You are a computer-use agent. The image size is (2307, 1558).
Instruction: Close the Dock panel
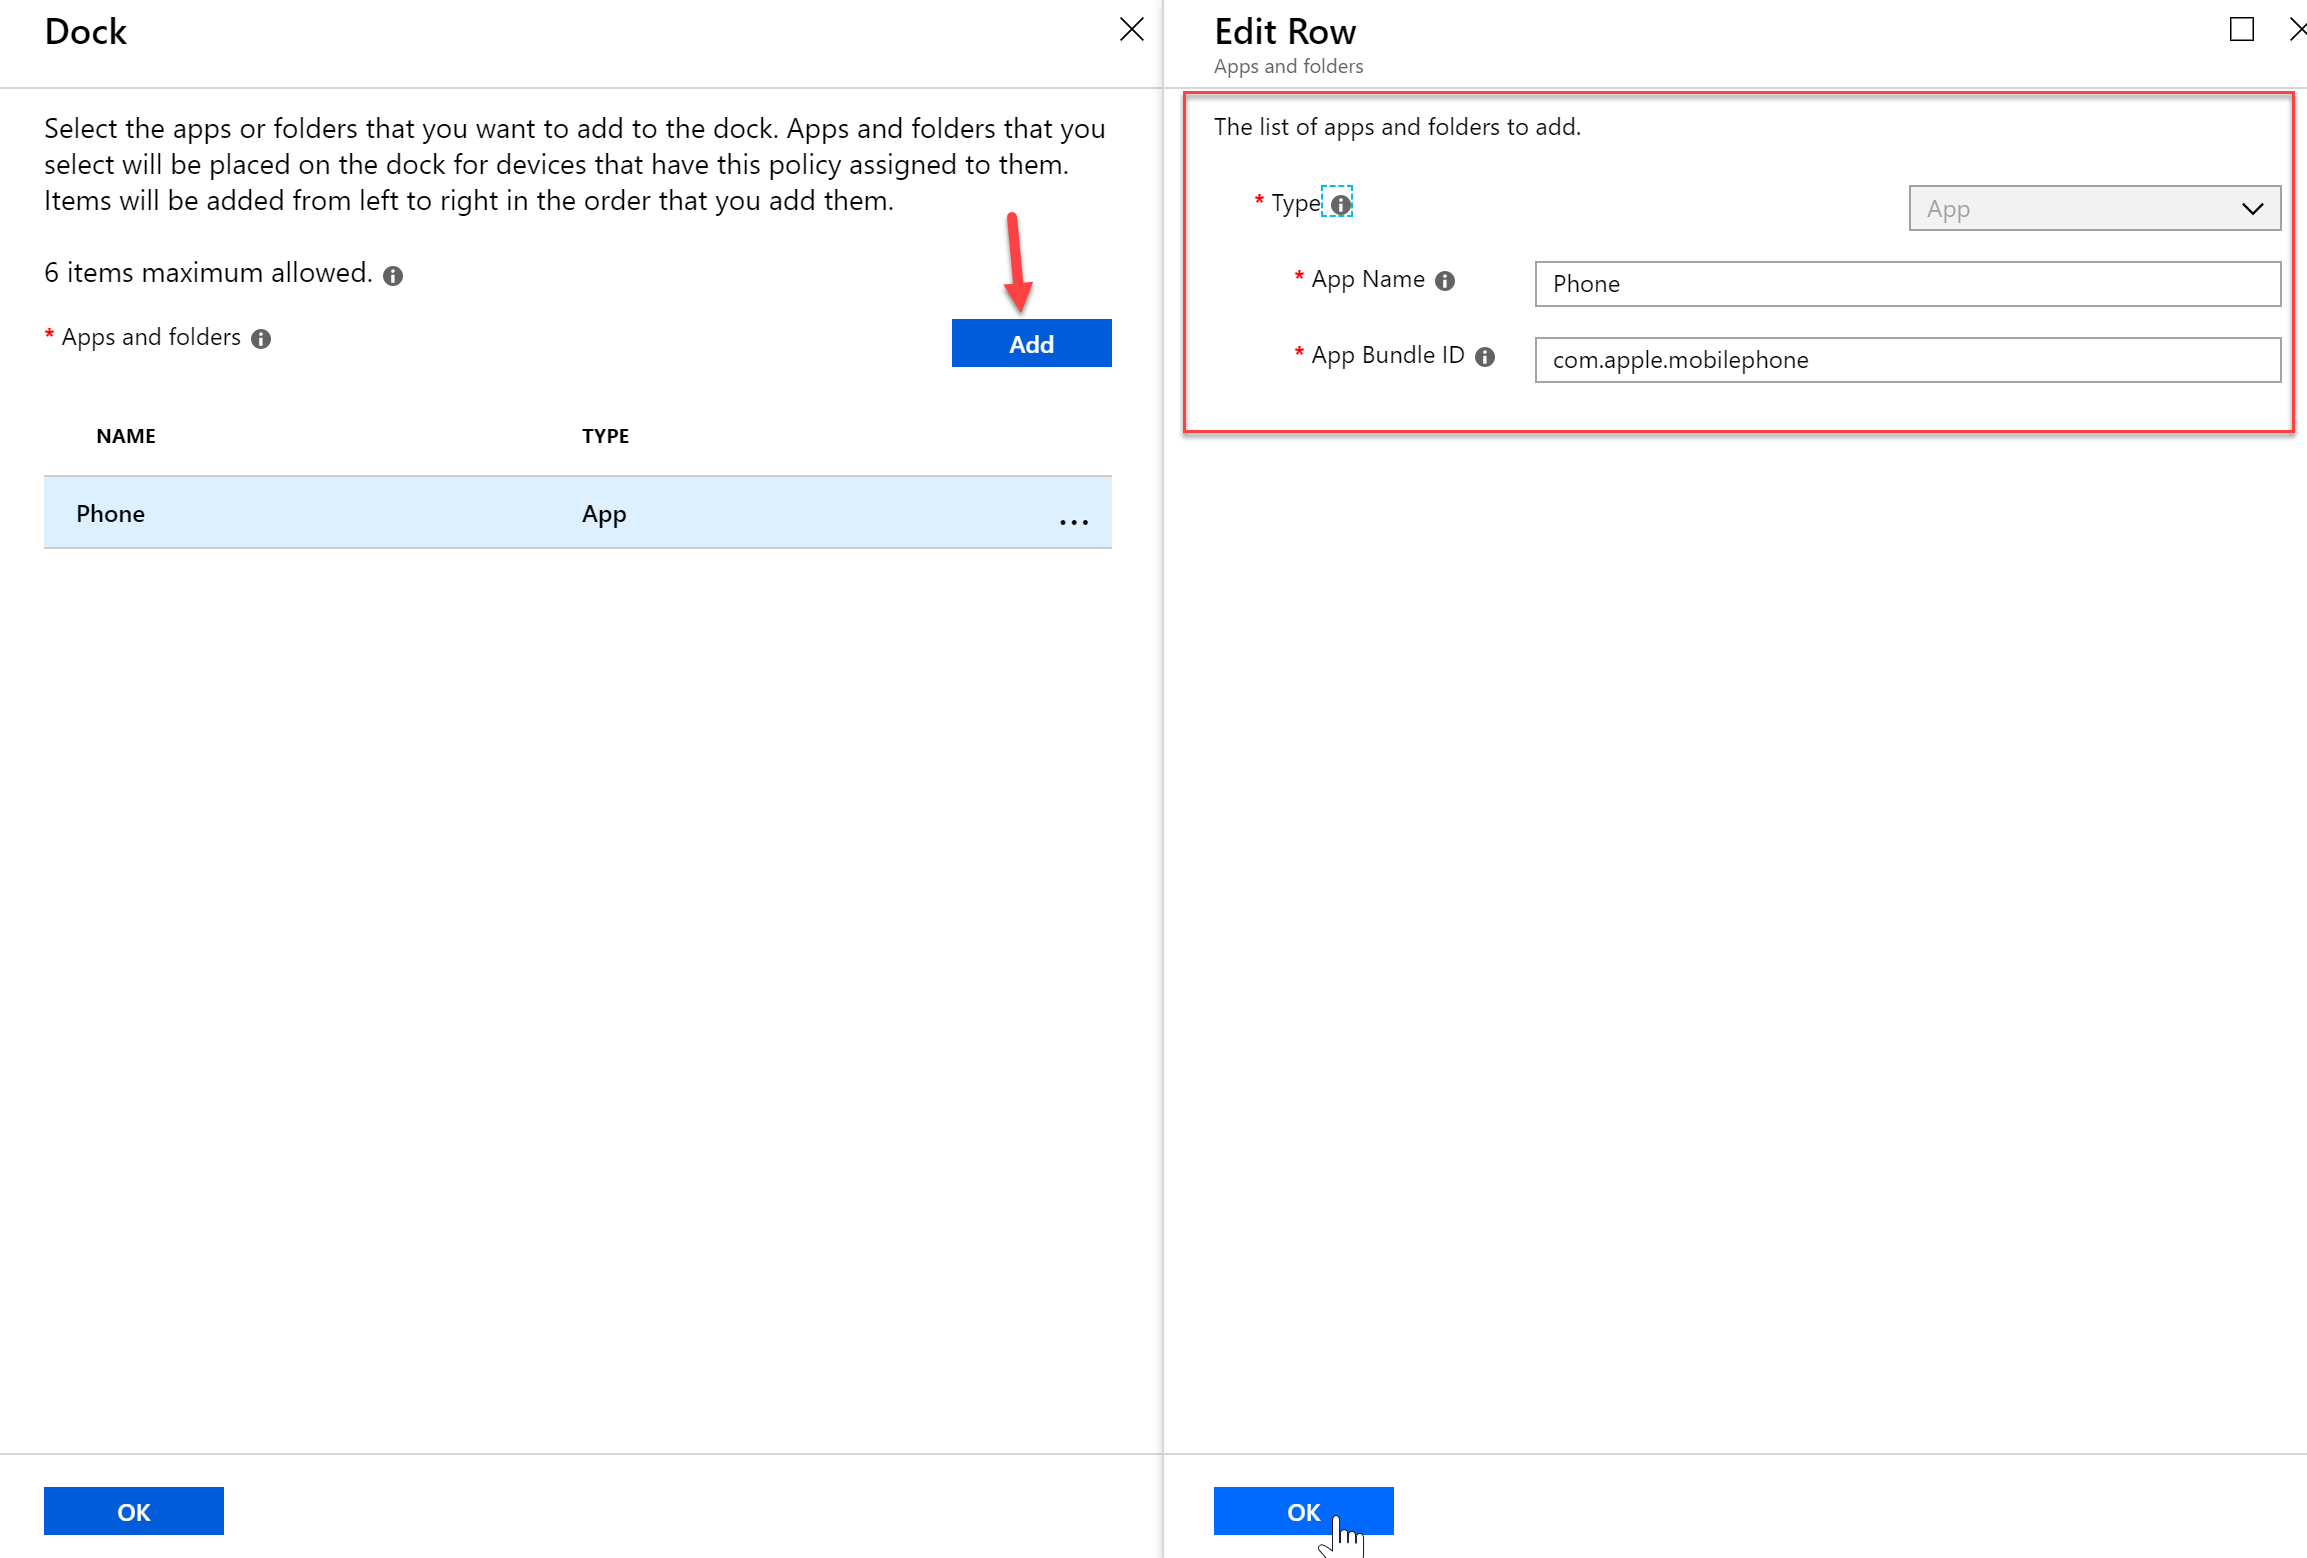point(1131,30)
